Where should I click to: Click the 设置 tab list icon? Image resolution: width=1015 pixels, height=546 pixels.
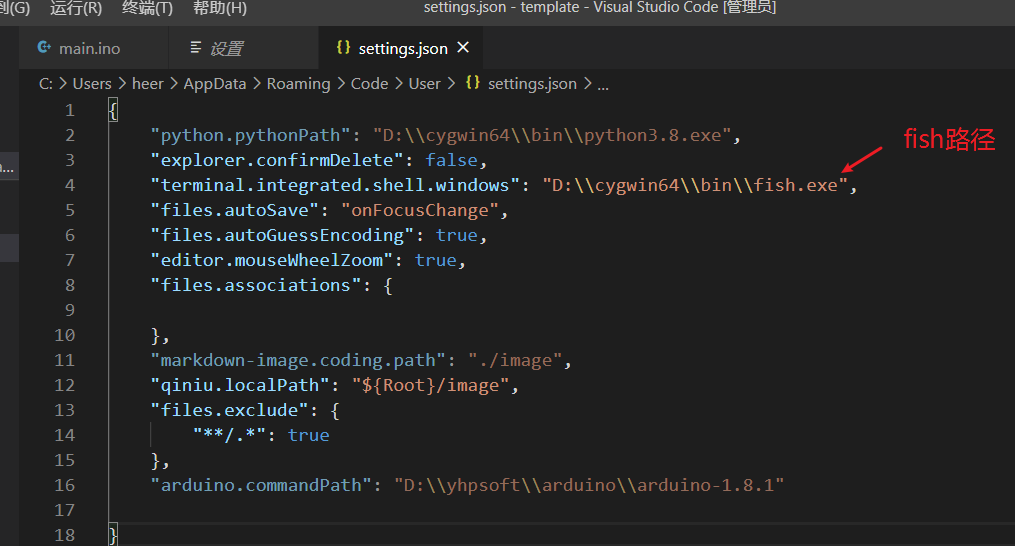pos(195,47)
